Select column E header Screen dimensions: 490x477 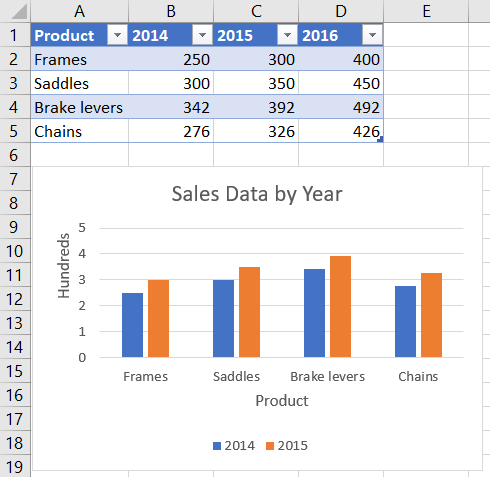[x=426, y=11]
